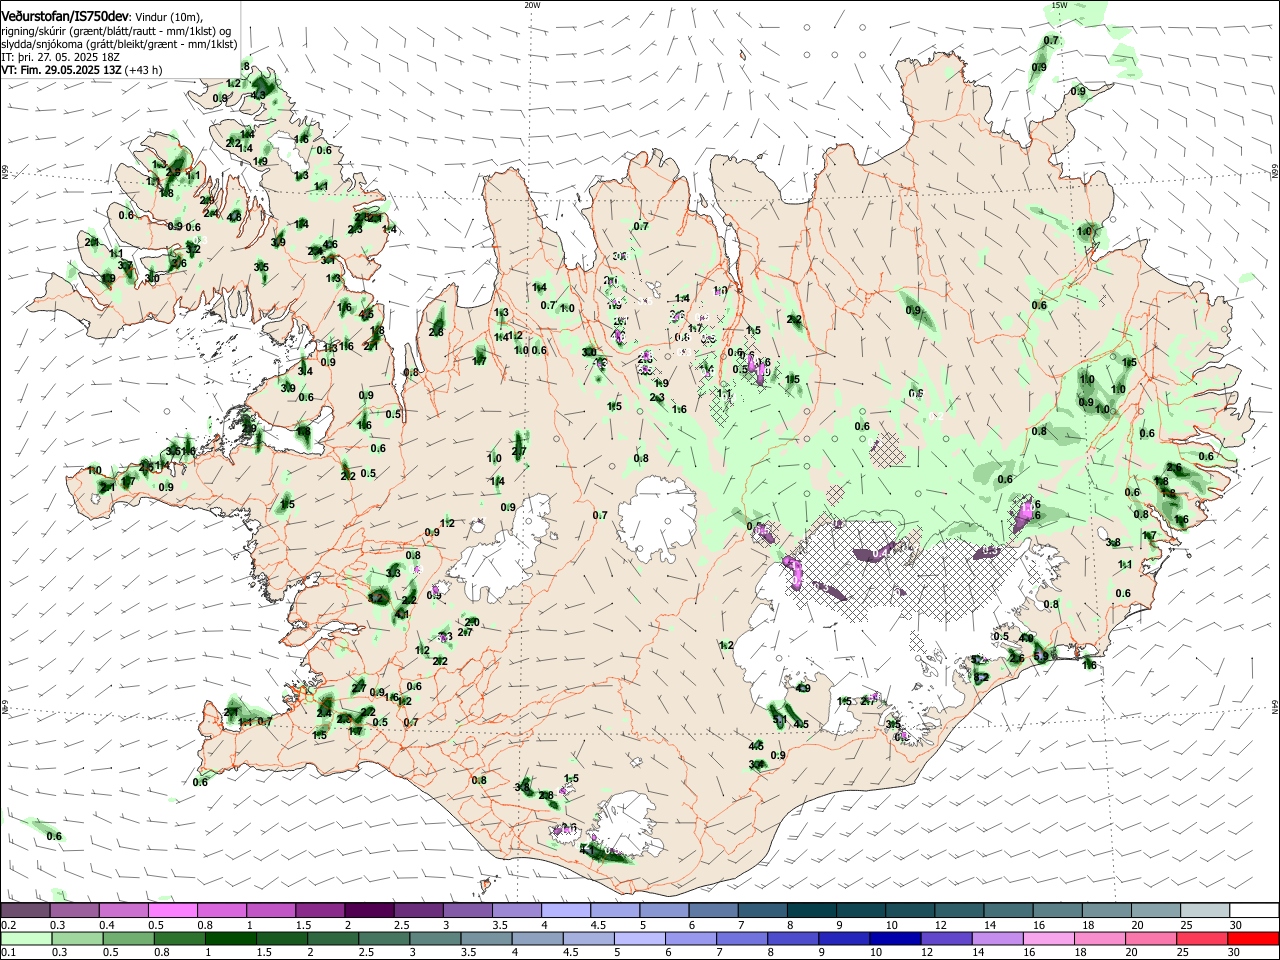Image resolution: width=1280 pixels, height=960 pixels.
Task: Pick the snow legend swatch between 3.5 and 4
Action: pos(516,911)
